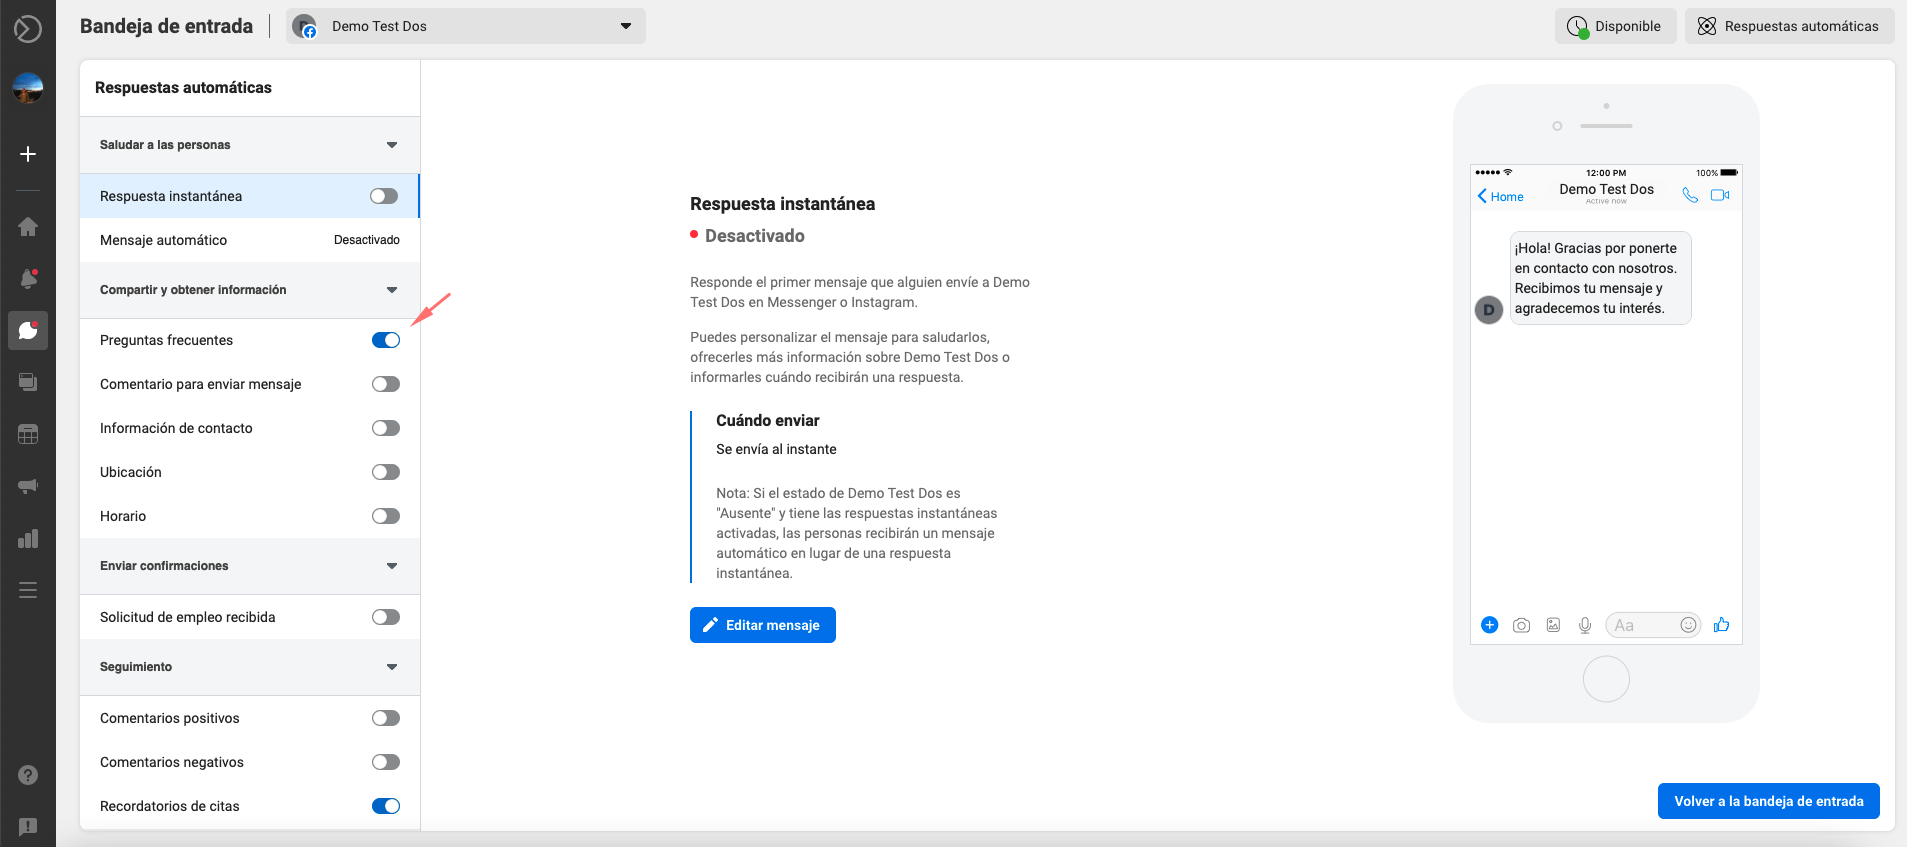1907x847 pixels.
Task: Enable Información de contacto toggle
Action: (x=386, y=428)
